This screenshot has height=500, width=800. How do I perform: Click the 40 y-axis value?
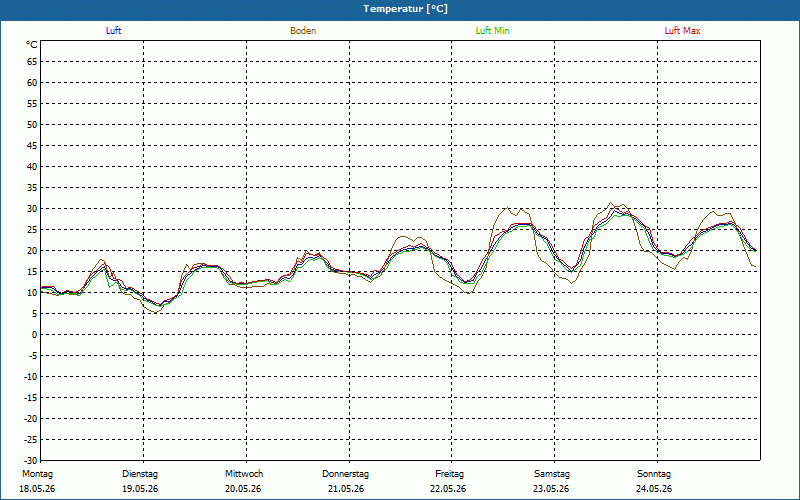32,167
